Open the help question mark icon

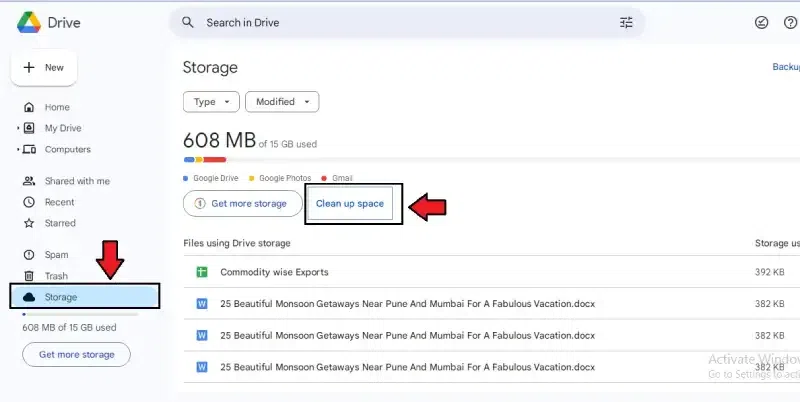coord(790,22)
